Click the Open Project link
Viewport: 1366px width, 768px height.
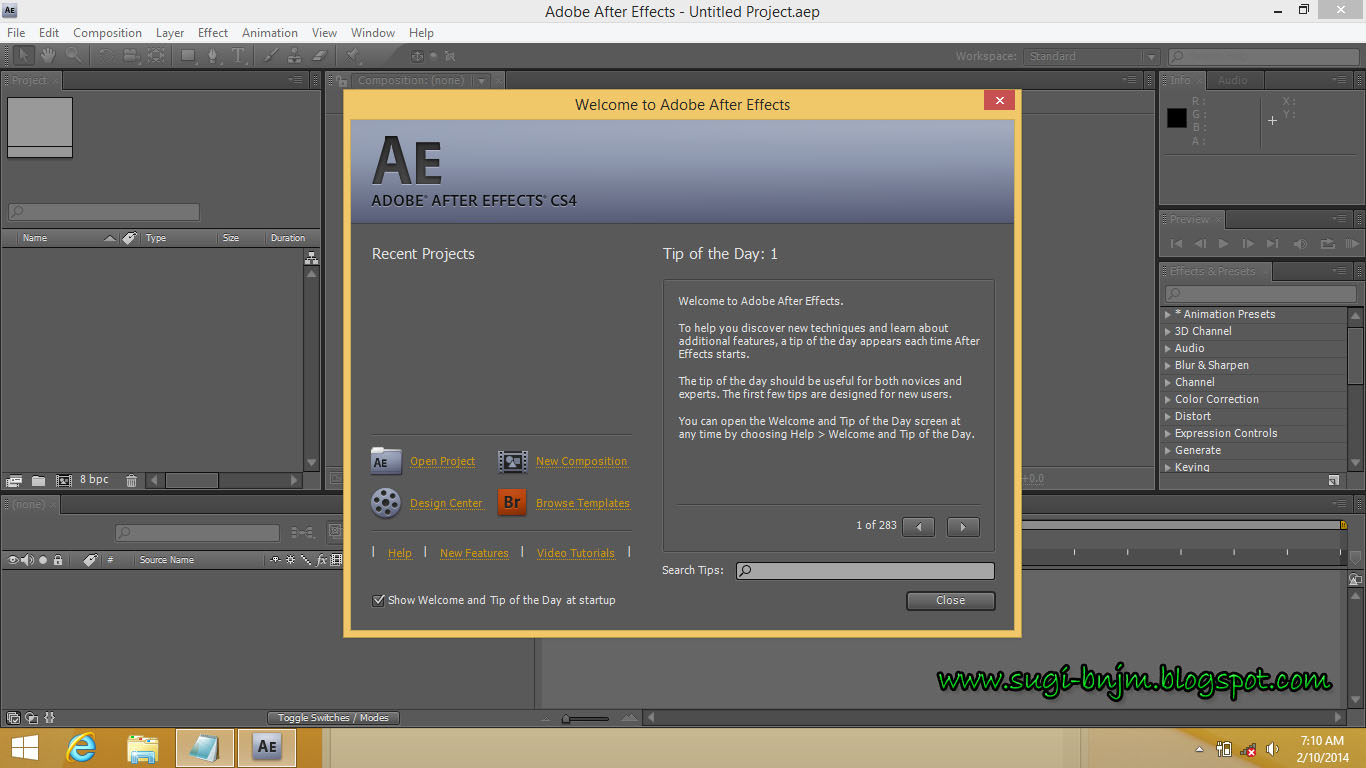click(x=442, y=461)
